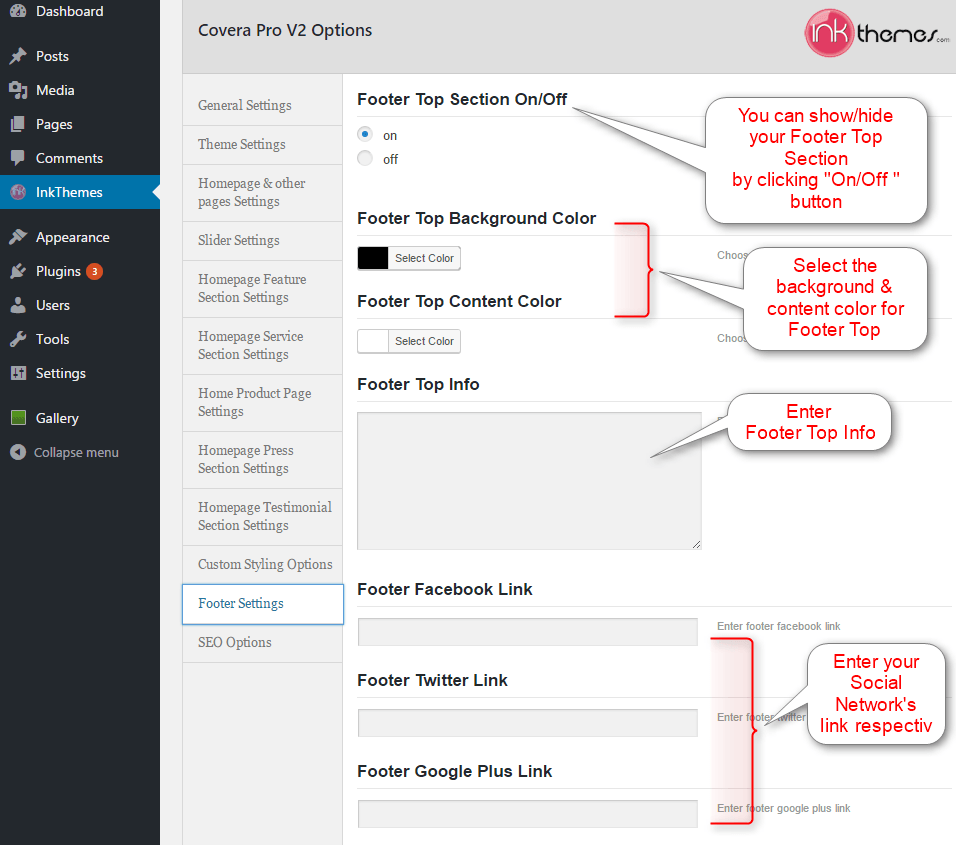Click the Posts pushpin icon
The image size is (956, 845).
(x=18, y=56)
